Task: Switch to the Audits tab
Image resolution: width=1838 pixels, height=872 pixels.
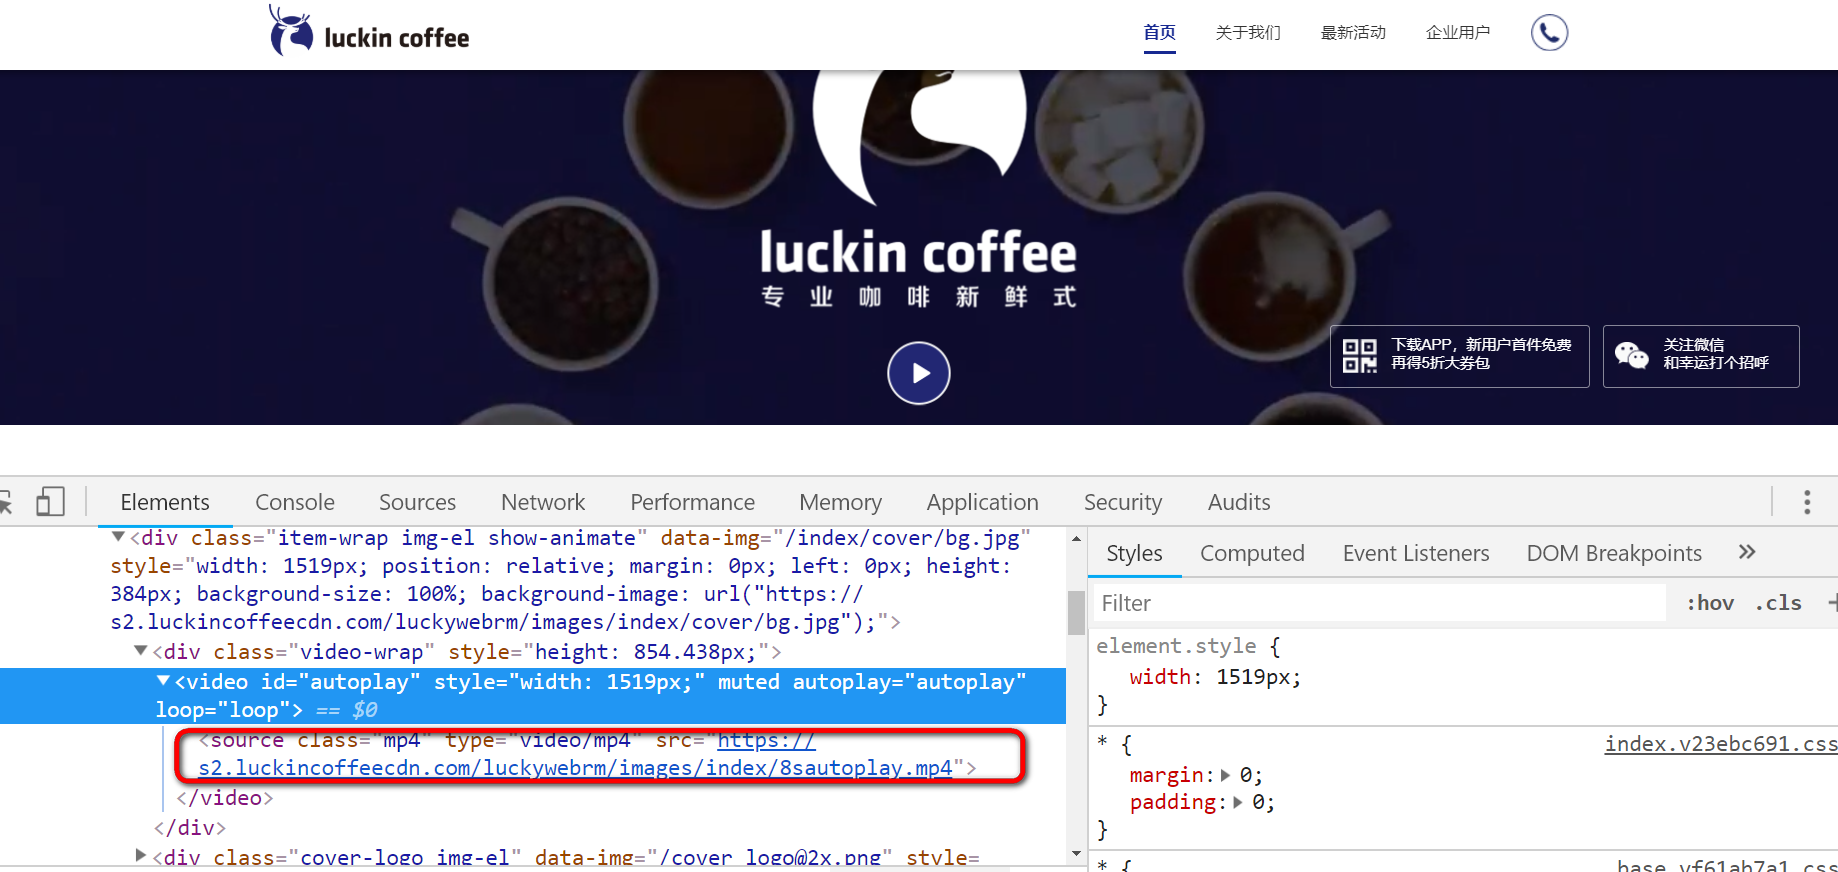Action: pos(1239,502)
